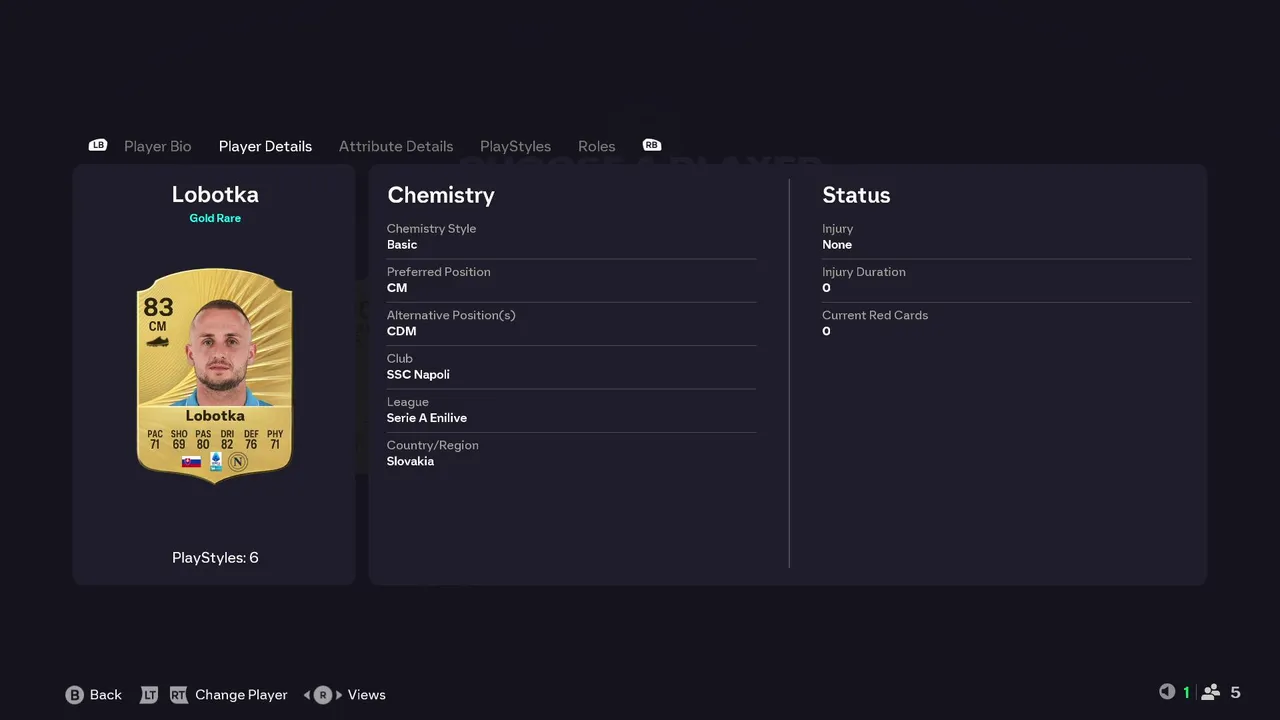Click the speaker icon at bottom right
The image size is (1280, 720).
pos(1167,692)
